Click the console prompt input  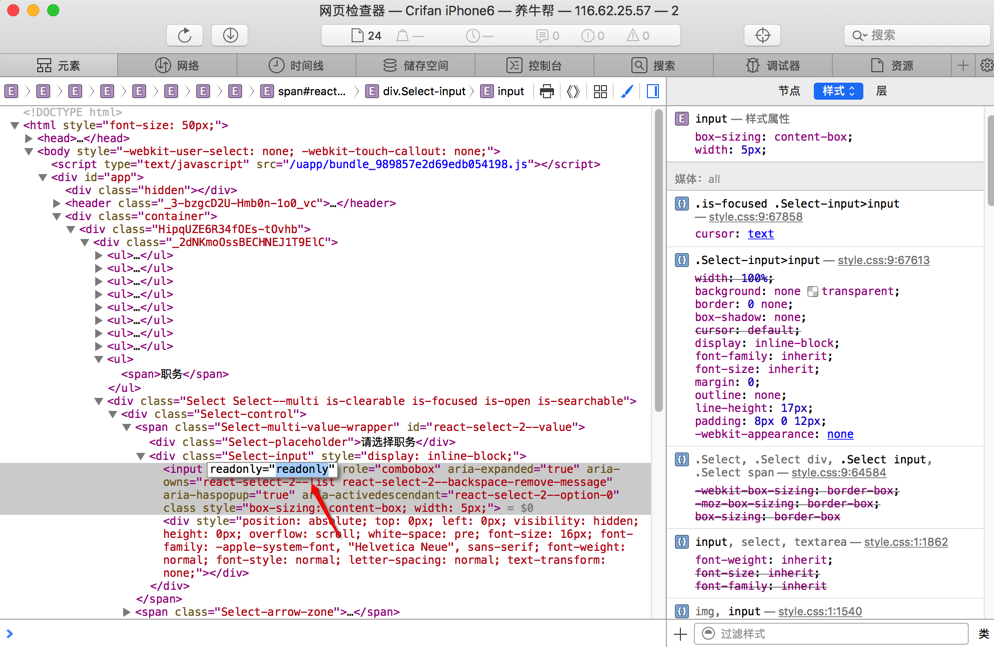coord(333,634)
